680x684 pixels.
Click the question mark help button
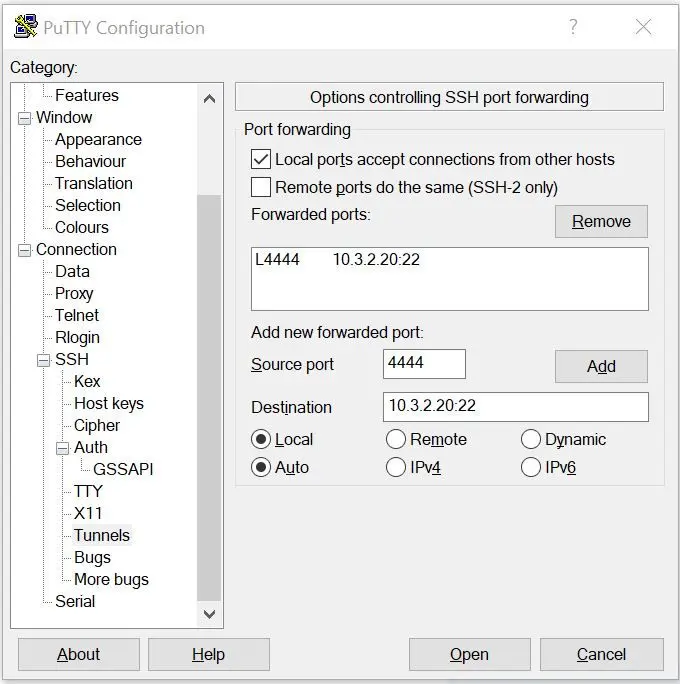coord(573,27)
